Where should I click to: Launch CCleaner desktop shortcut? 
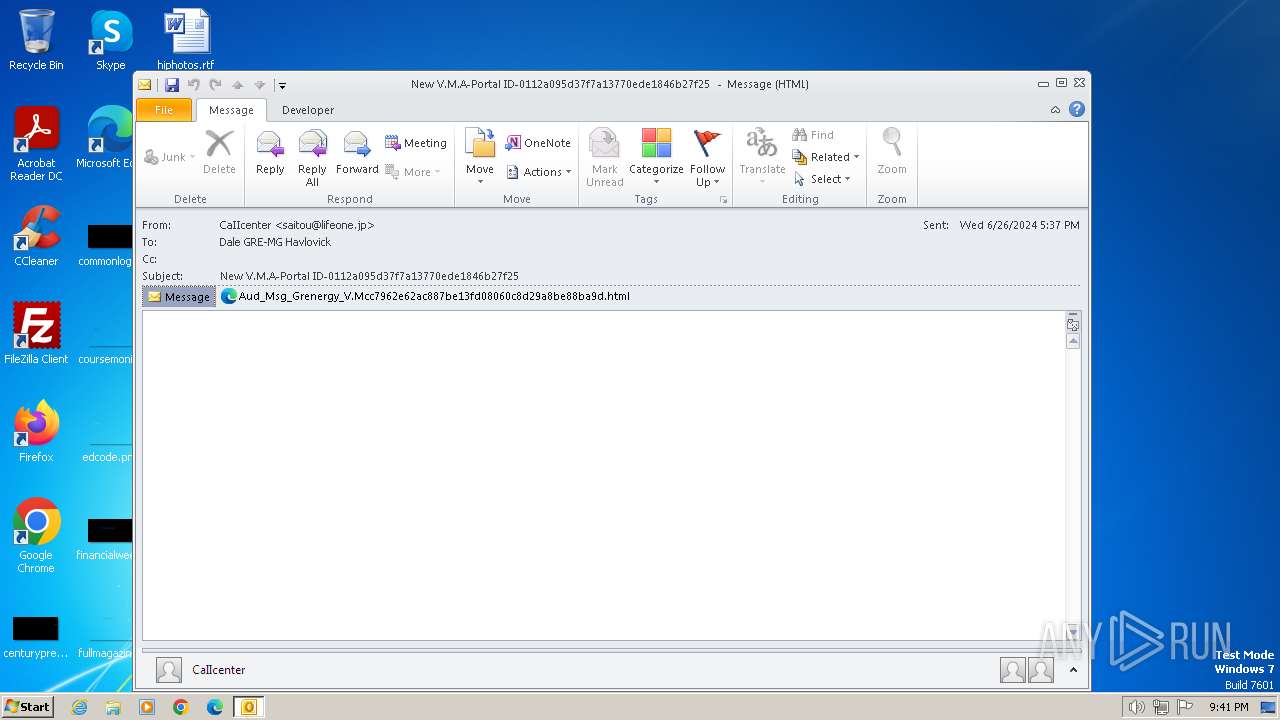click(x=36, y=237)
